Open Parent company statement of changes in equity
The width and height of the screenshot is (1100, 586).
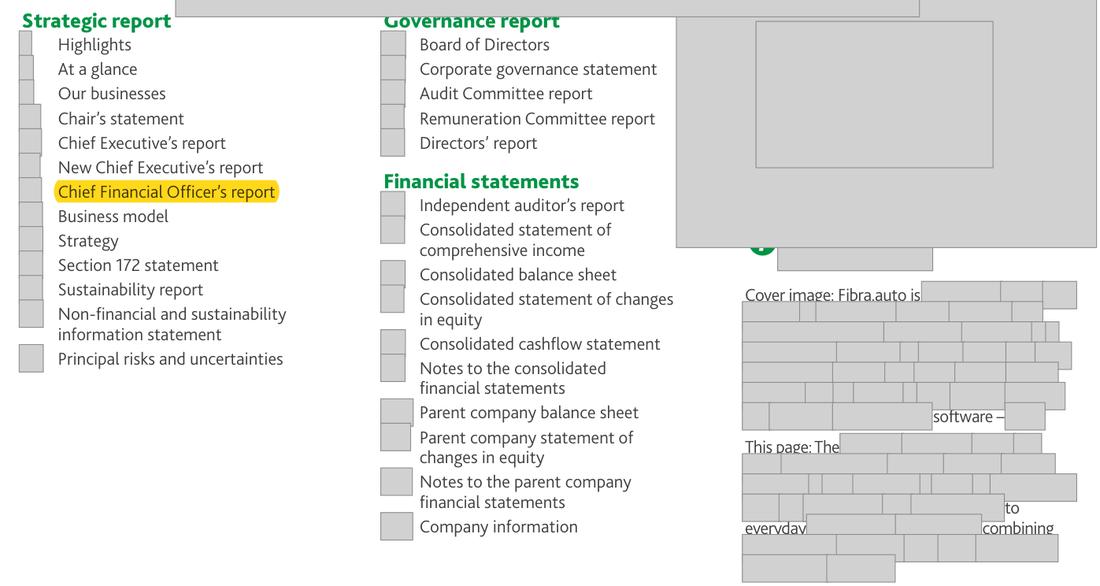[x=527, y=448]
